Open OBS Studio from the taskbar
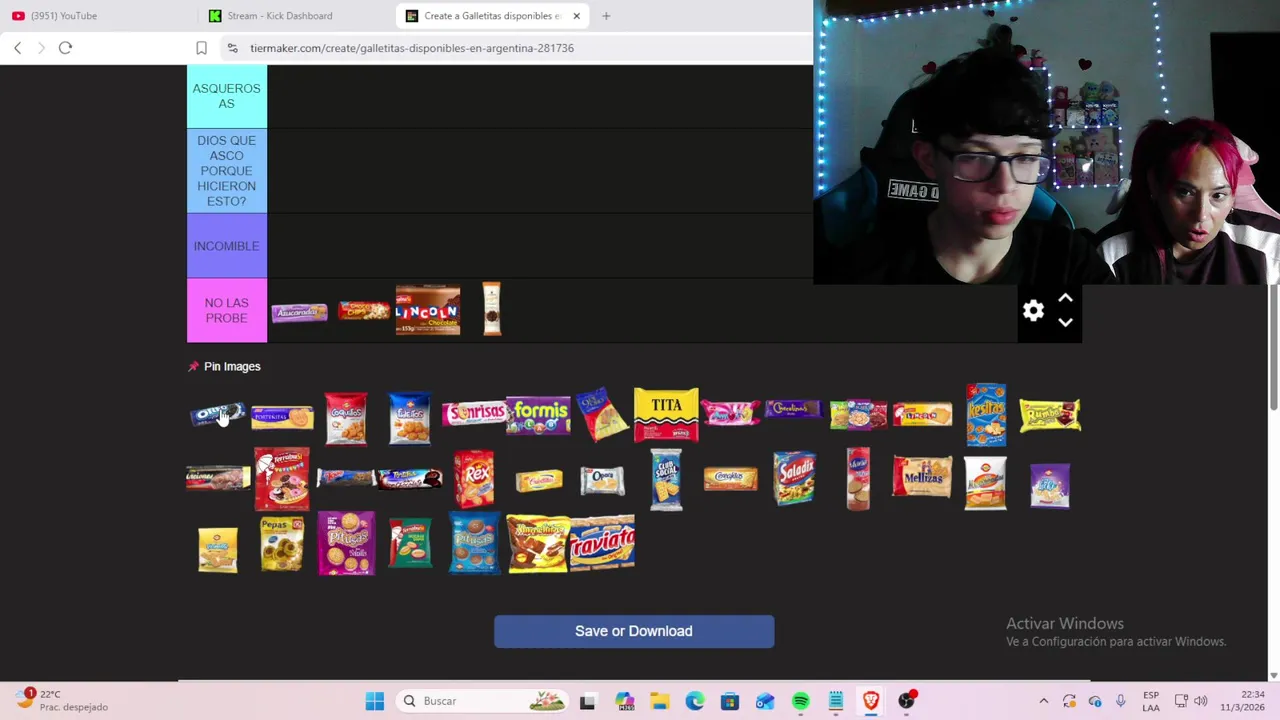Image resolution: width=1280 pixels, height=720 pixels. click(x=906, y=701)
